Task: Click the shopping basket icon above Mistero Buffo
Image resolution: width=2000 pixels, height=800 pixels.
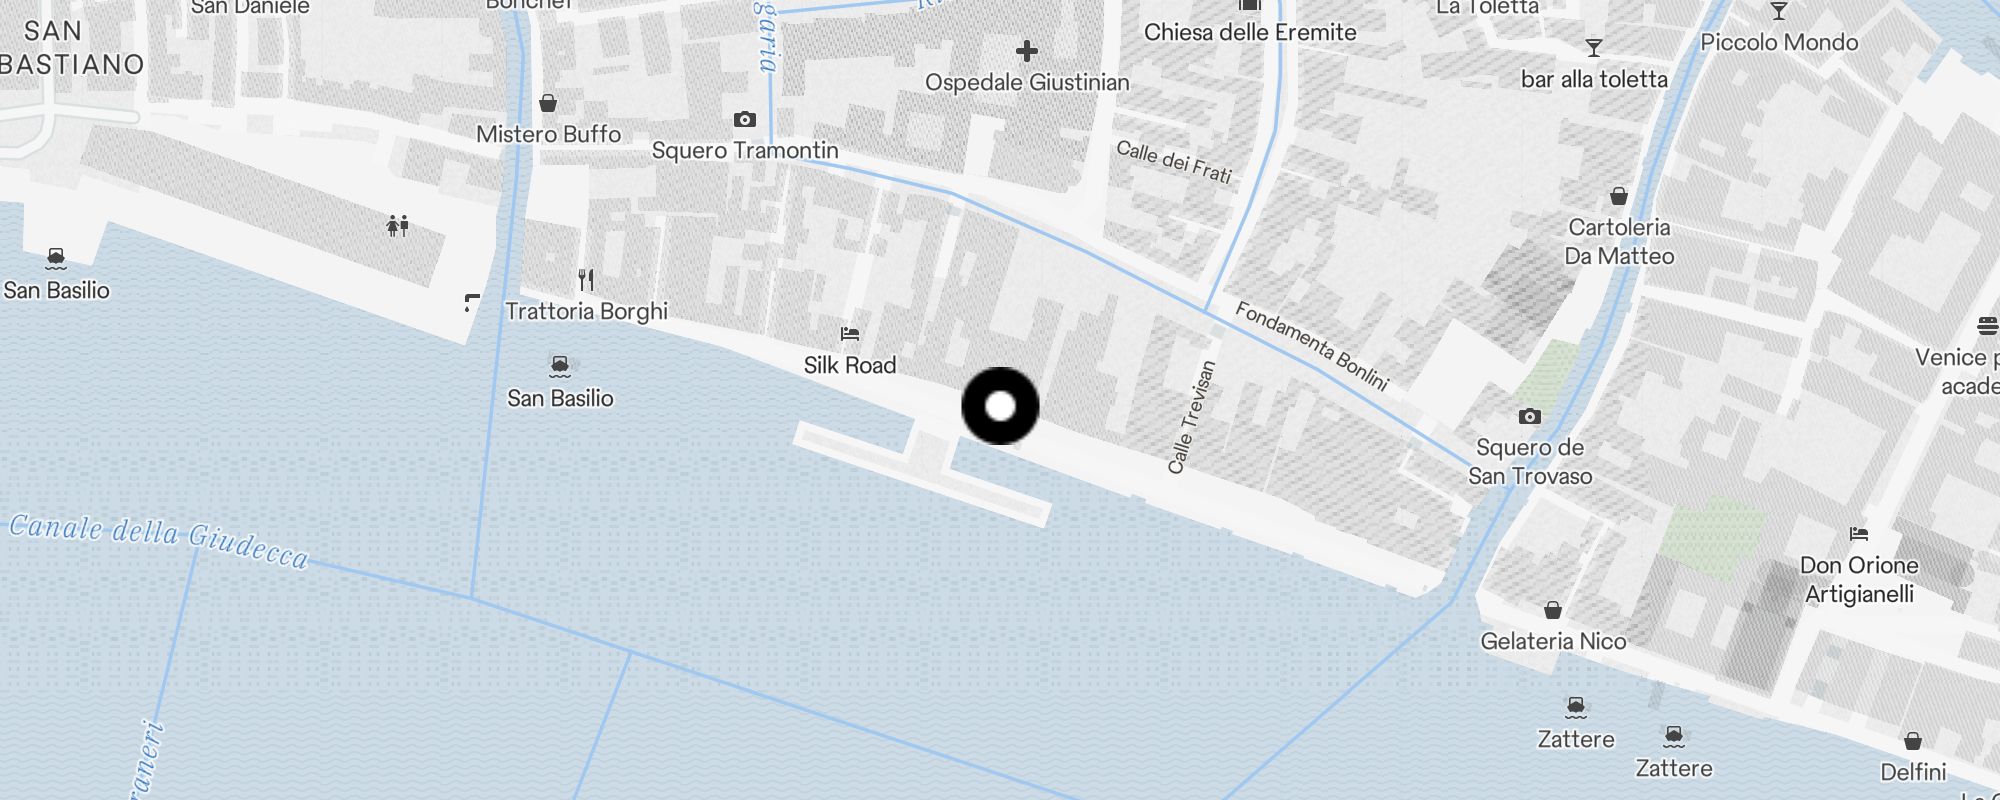Action: point(548,103)
